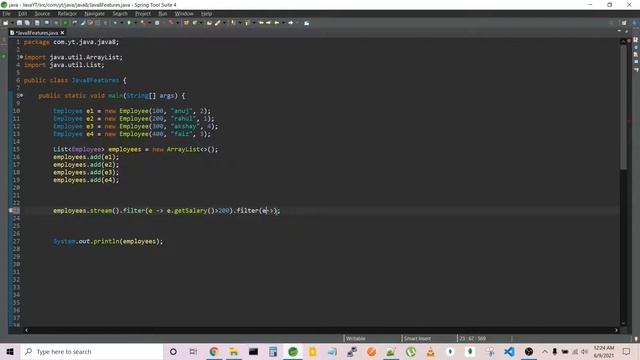The height and width of the screenshot is (360, 640).
Task: Open Chrome from the taskbar
Action: coord(214,351)
